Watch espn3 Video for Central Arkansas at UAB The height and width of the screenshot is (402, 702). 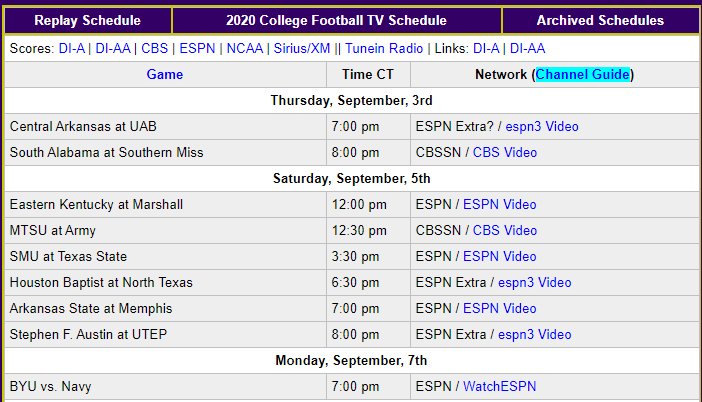pyautogui.click(x=542, y=127)
